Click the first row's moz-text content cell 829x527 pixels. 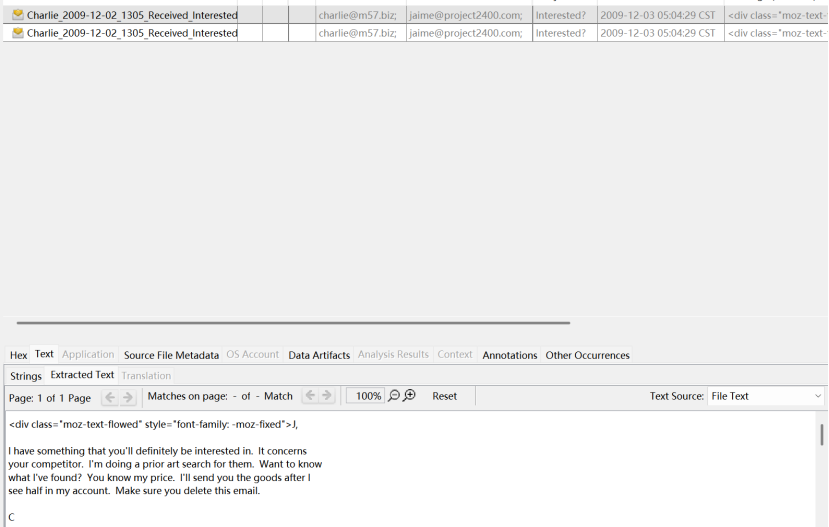click(776, 15)
